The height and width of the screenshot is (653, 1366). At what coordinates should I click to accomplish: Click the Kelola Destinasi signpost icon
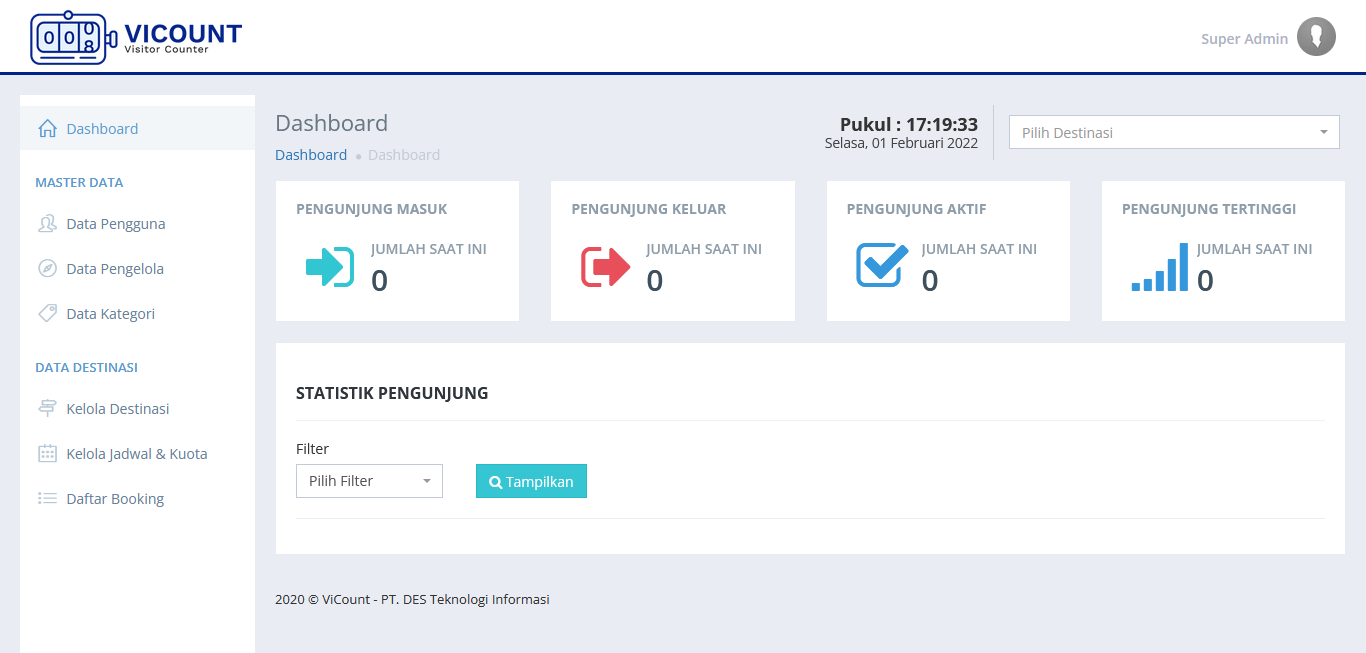[47, 409]
